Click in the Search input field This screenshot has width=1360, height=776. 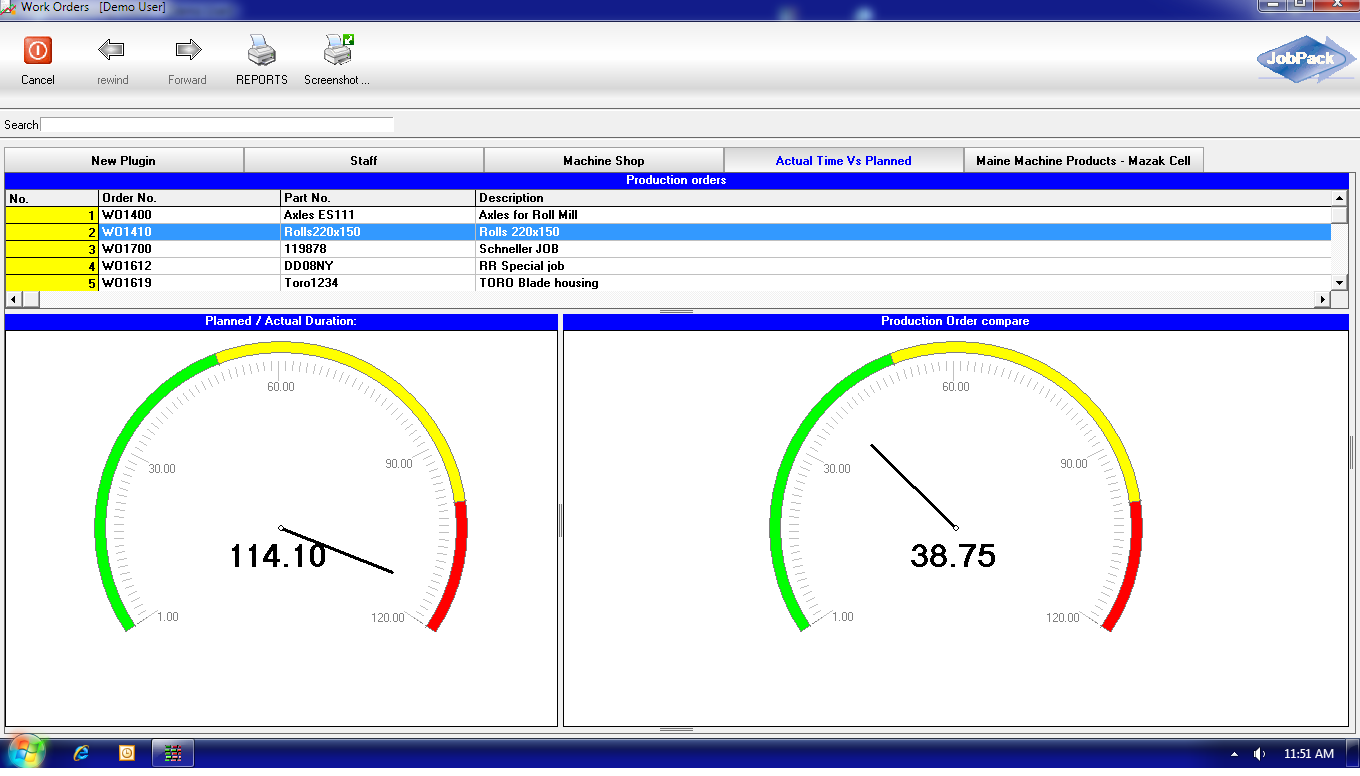pos(217,125)
